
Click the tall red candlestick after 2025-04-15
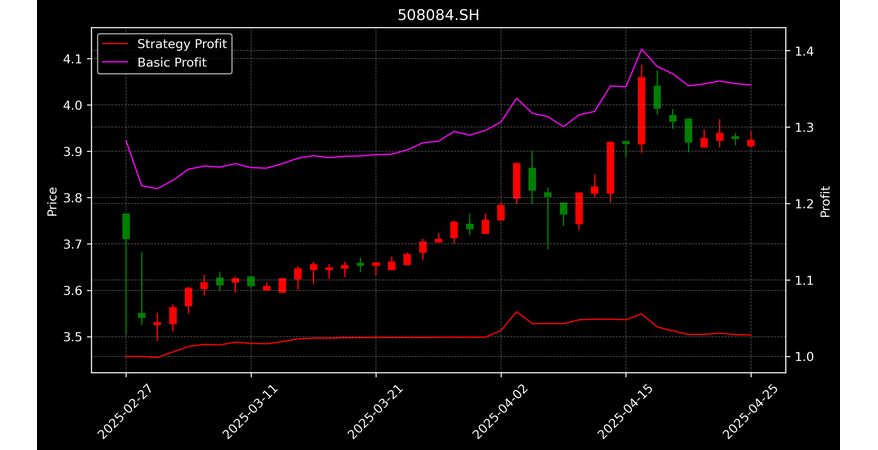tap(642, 111)
